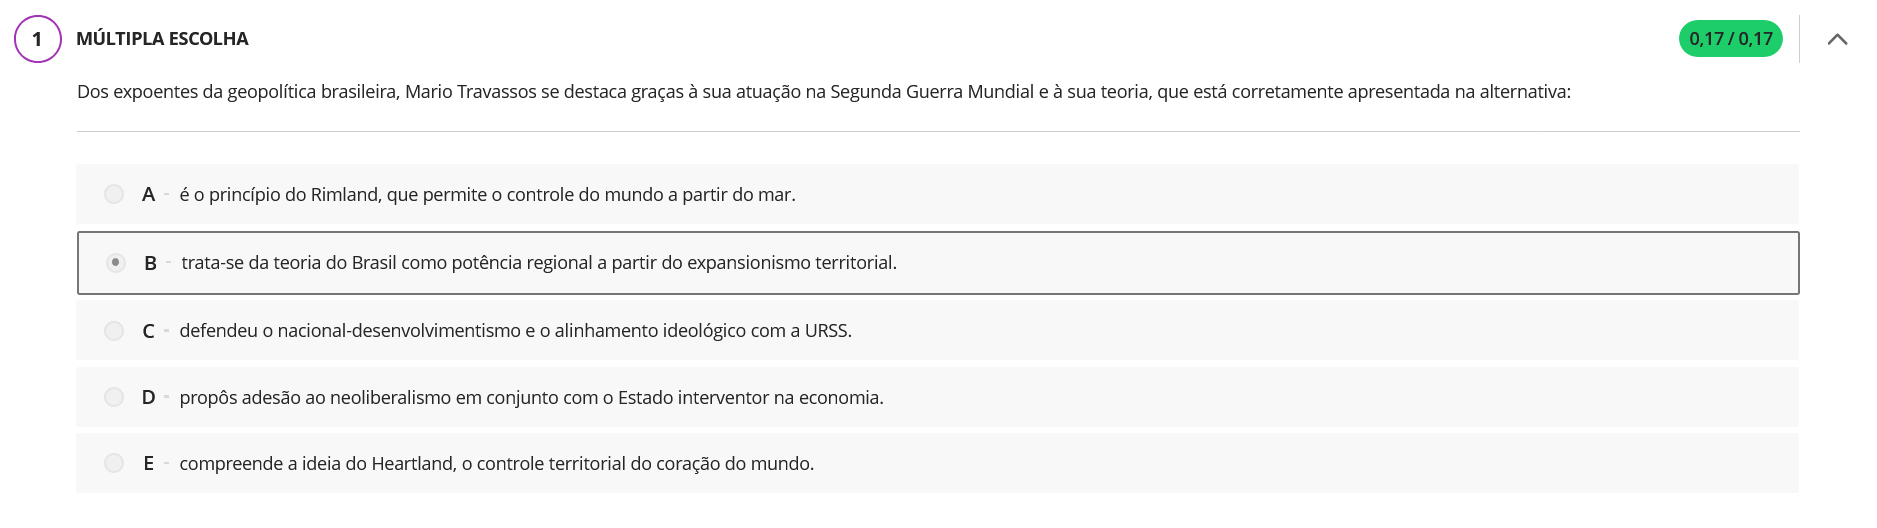Click the letter A option label

point(148,194)
